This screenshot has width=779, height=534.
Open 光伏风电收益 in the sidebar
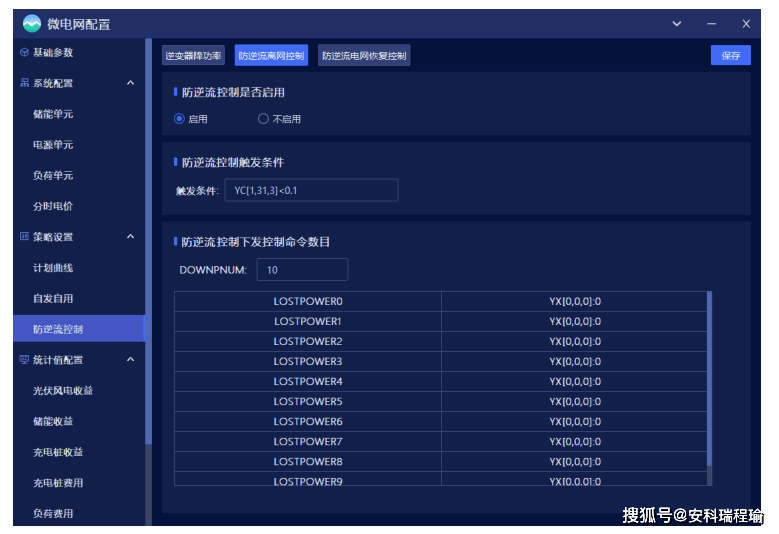[x=63, y=390]
